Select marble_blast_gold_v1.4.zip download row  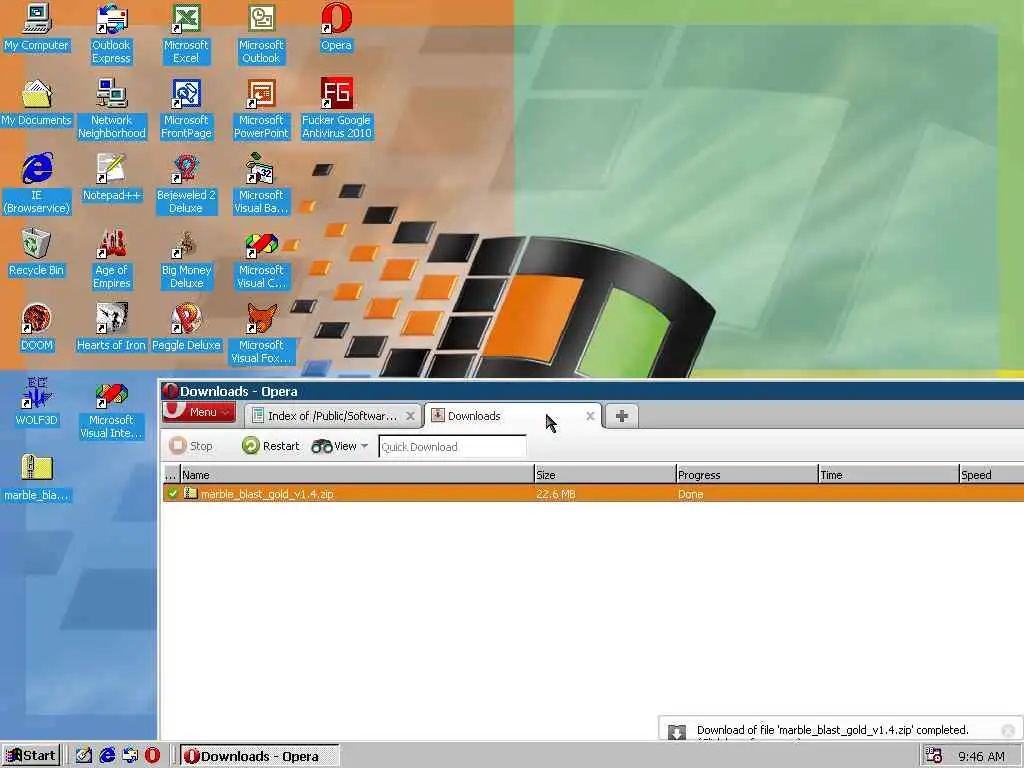(x=593, y=494)
